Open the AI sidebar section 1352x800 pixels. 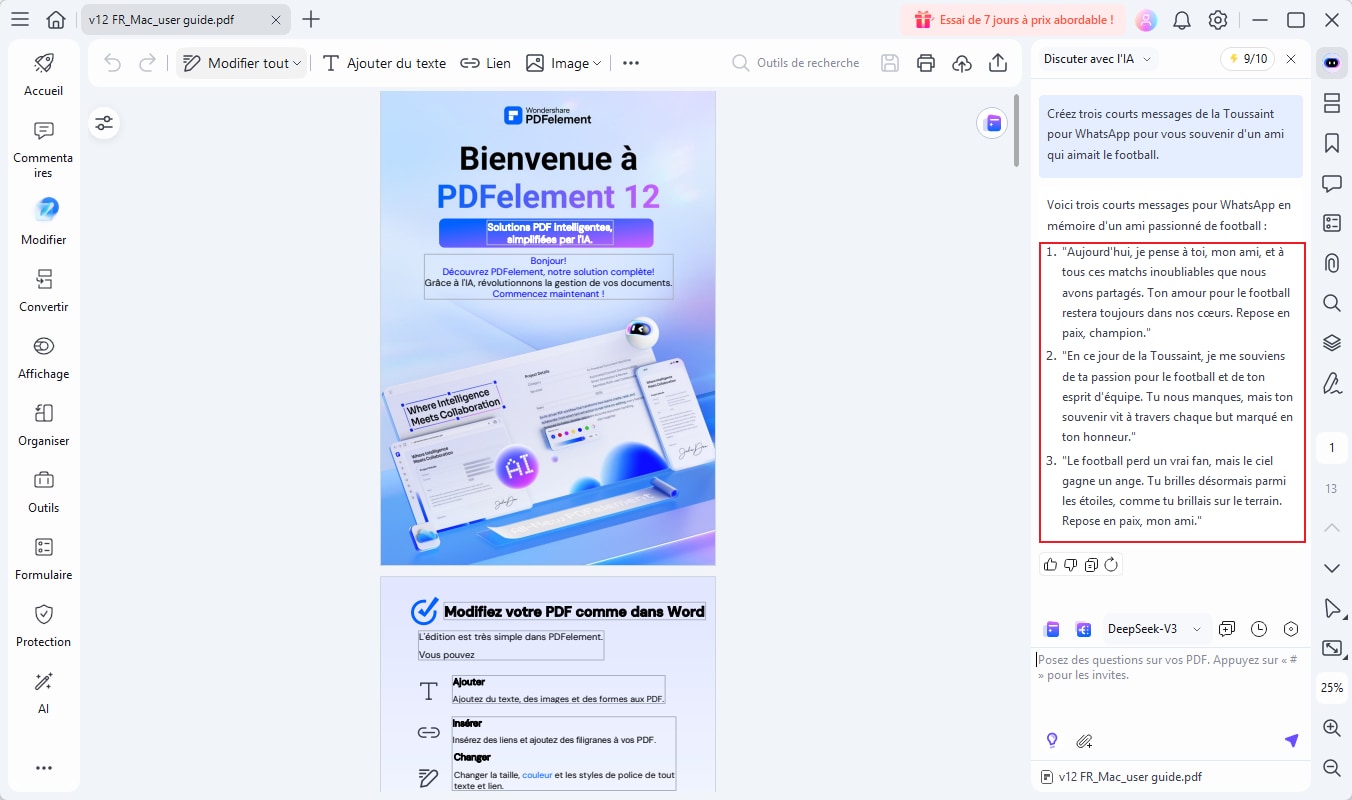pyautogui.click(x=44, y=692)
